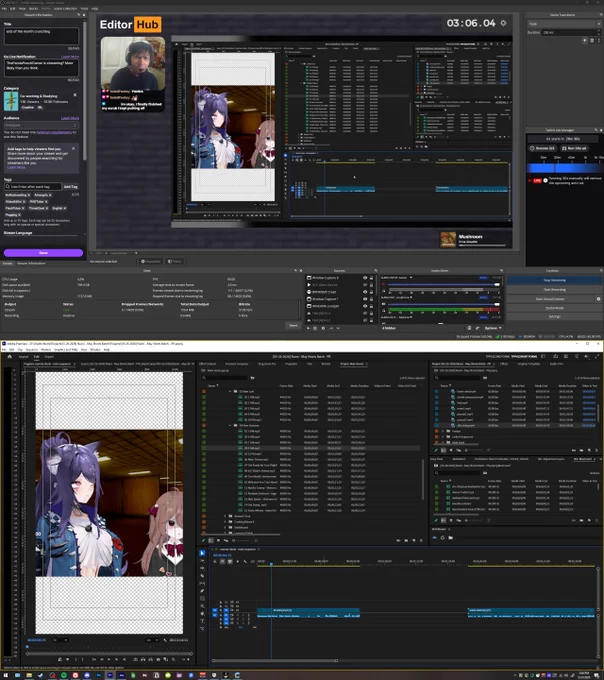Click the Premiere Home icon
The image size is (604, 680).
10,356
